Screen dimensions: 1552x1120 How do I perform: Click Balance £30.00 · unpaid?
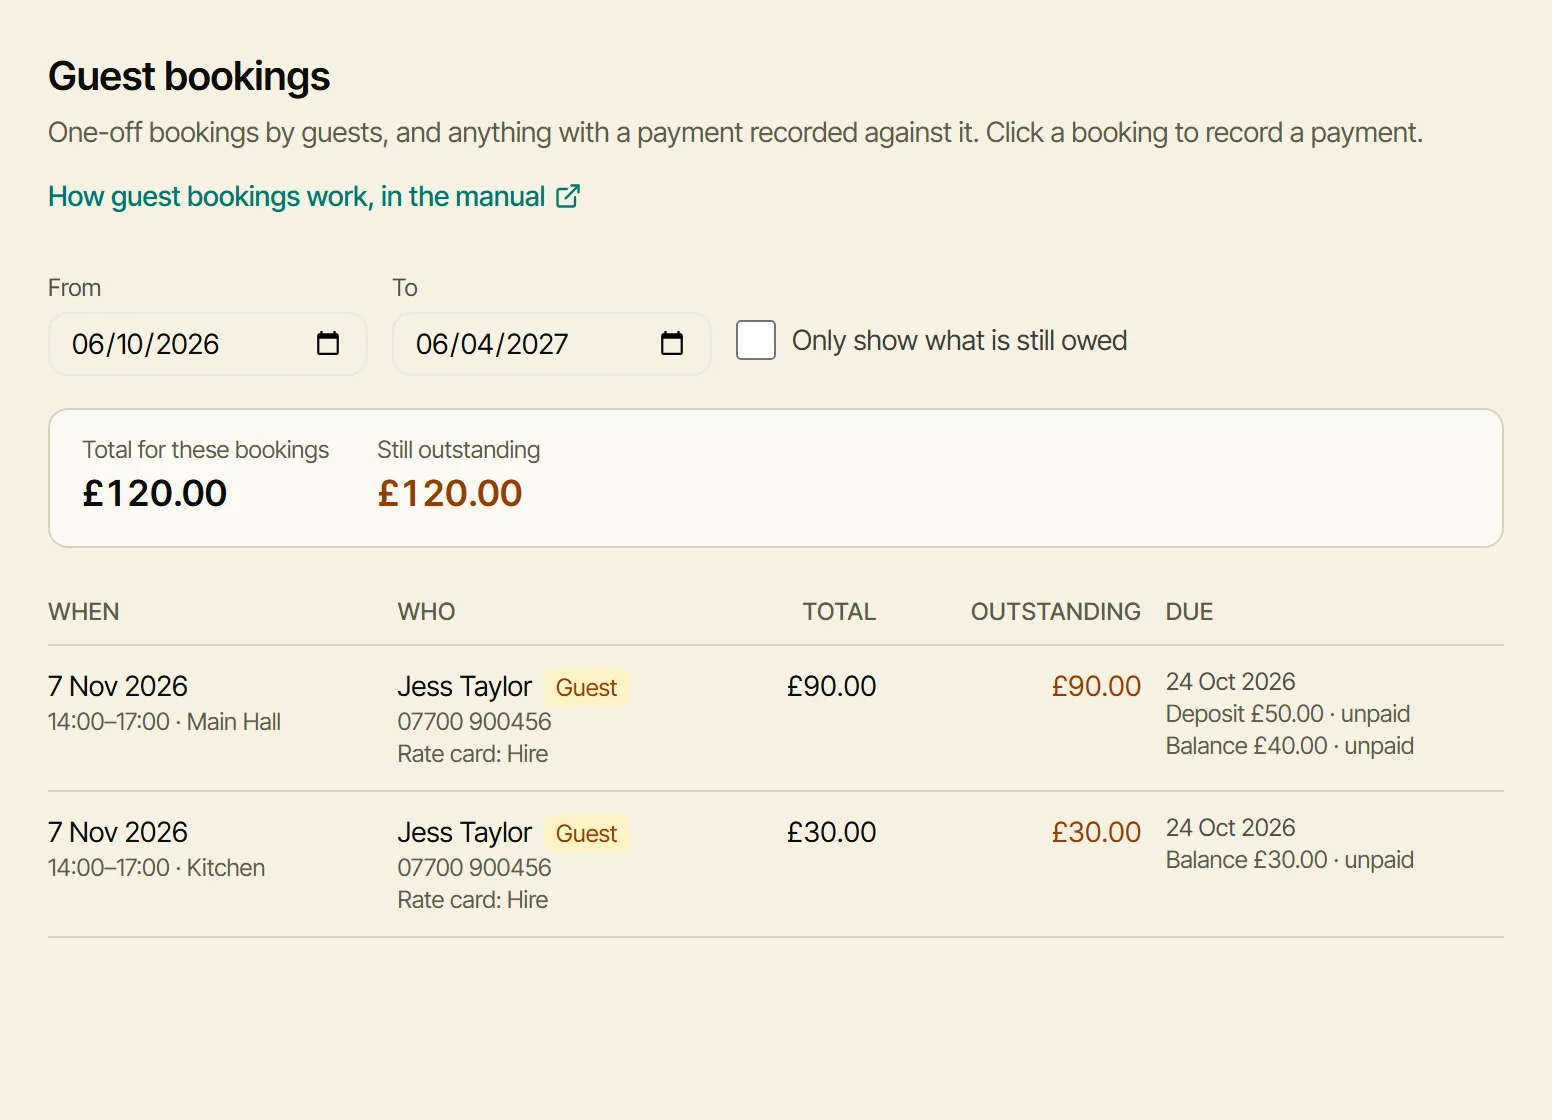1290,859
